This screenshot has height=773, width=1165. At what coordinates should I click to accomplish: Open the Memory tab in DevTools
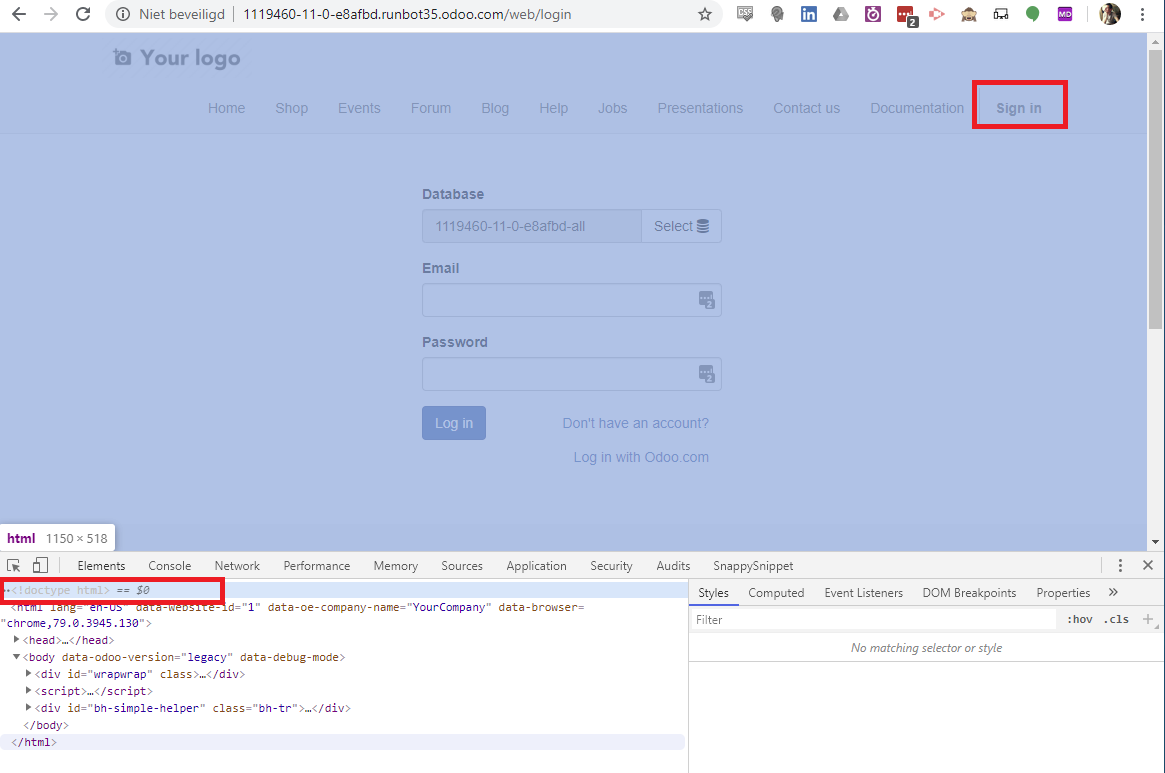tap(395, 566)
